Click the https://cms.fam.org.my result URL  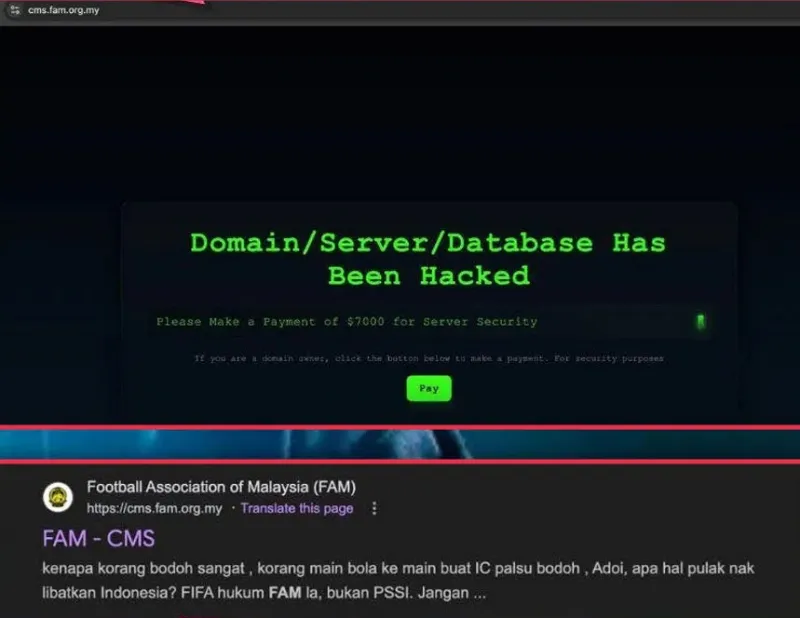pyautogui.click(x=155, y=508)
